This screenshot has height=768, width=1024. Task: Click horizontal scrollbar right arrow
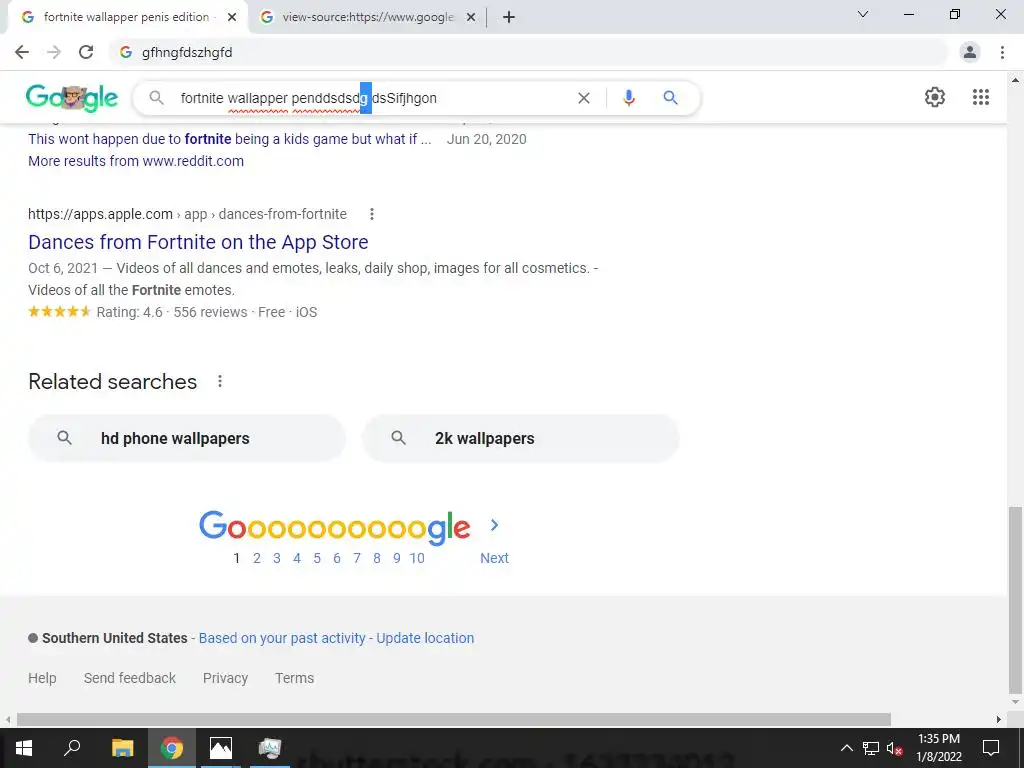tap(999, 720)
